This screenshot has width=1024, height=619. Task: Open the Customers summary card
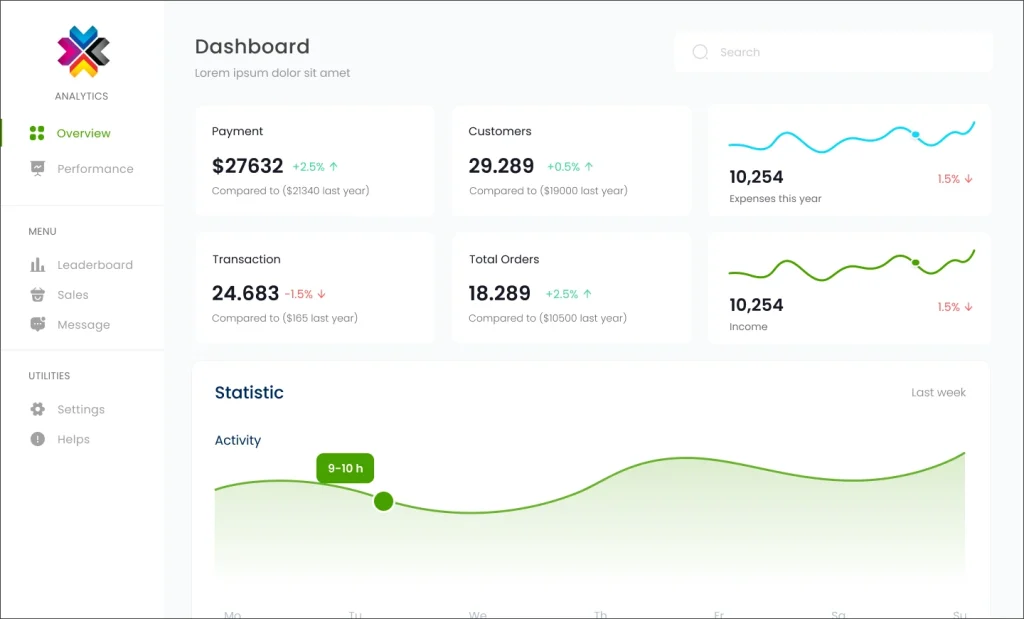coord(571,161)
